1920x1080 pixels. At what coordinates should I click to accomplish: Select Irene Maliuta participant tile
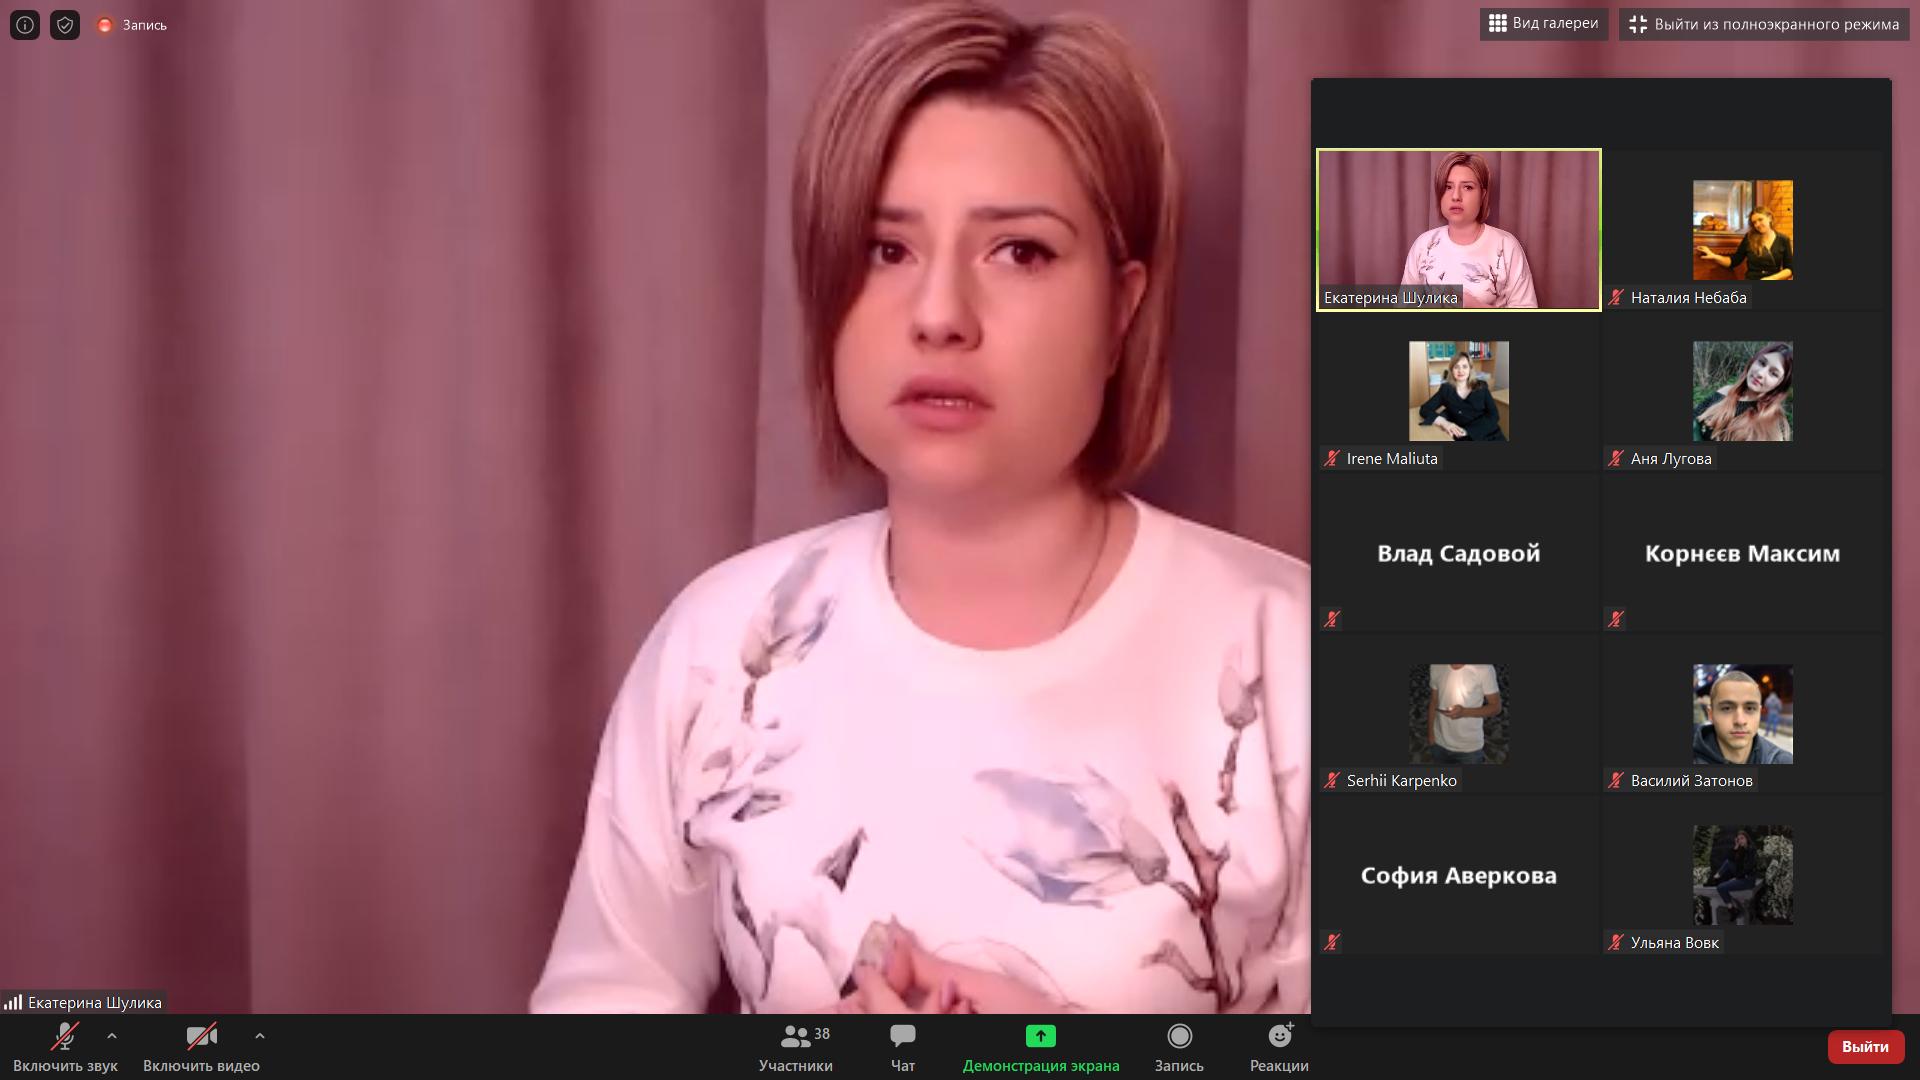point(1459,391)
